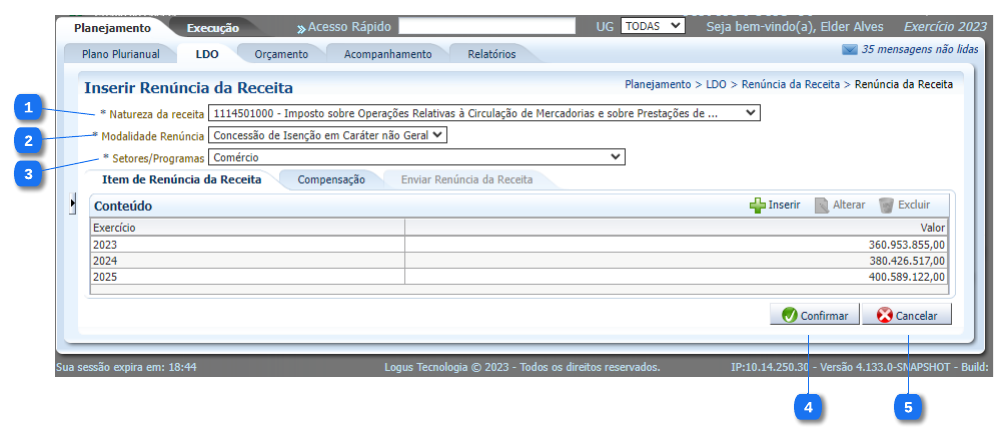Open the Setores/Programas dropdown
The image size is (1007, 441).
click(615, 157)
